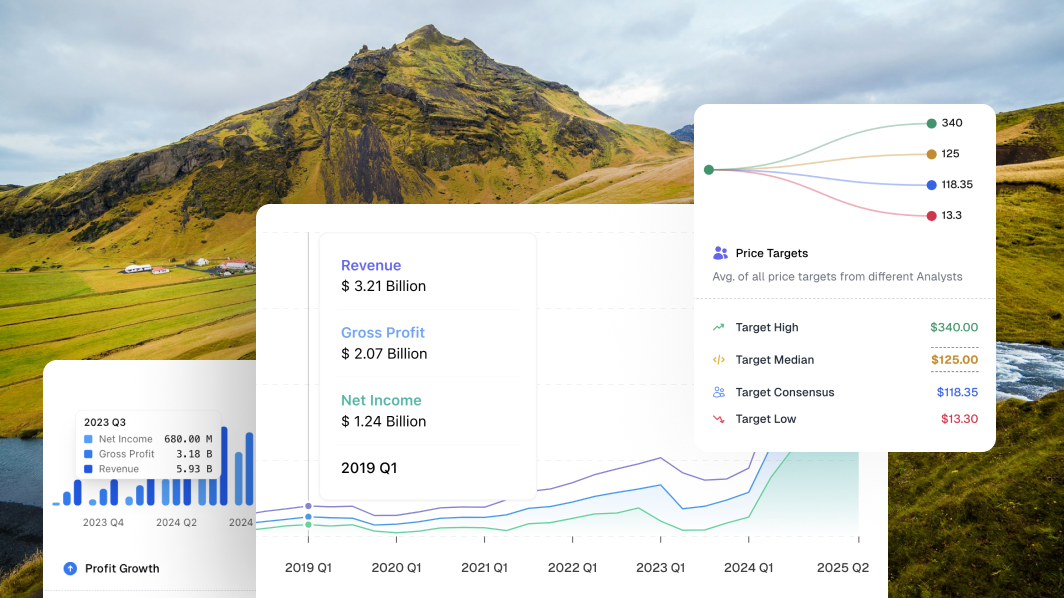This screenshot has width=1064, height=598.
Task: Click the Target Low trend-down icon
Action: pyautogui.click(x=718, y=419)
